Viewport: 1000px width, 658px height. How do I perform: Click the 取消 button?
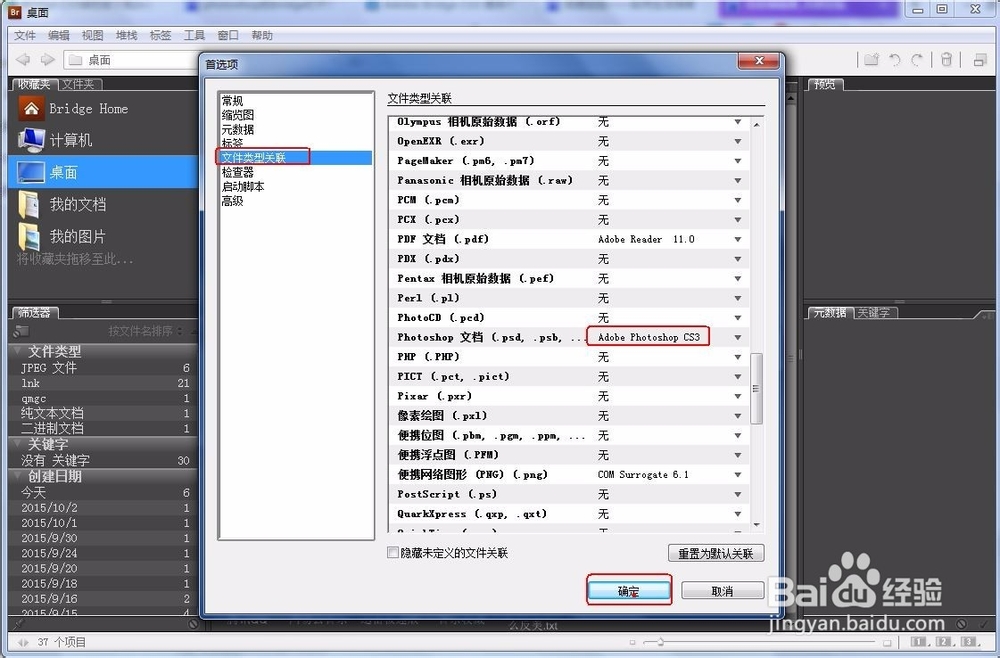(722, 591)
